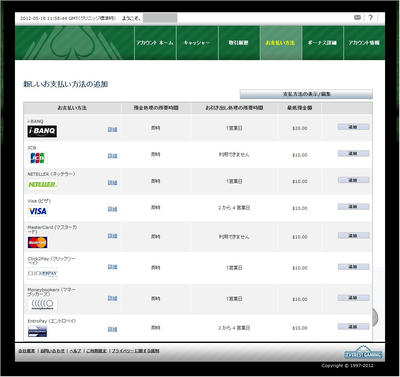Viewport: 400px width, 377px height.
Task: Open the 取引履歴 tab
Action: (239, 43)
